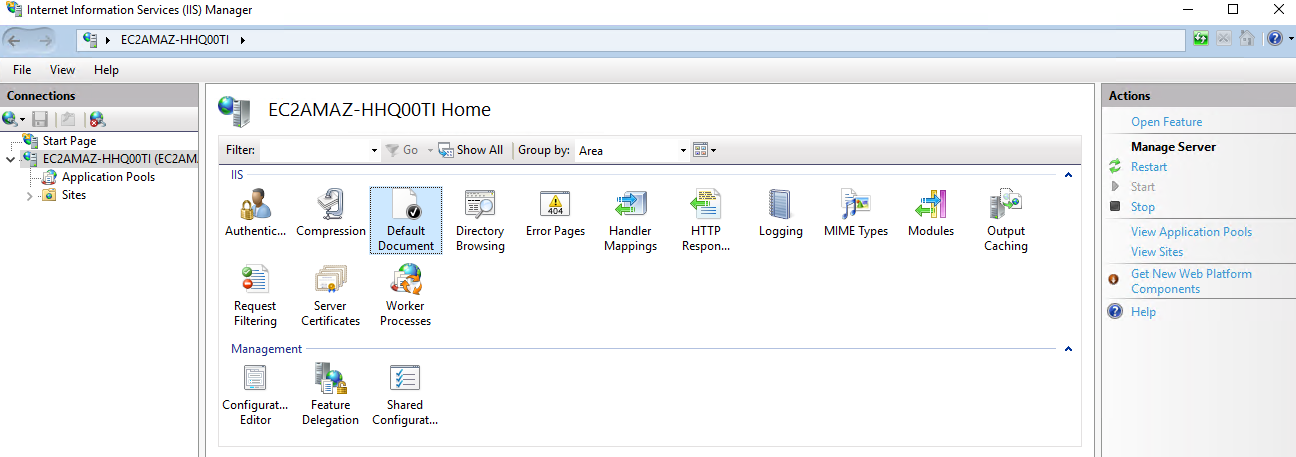Open Directory Browsing feature
The width and height of the screenshot is (1296, 457).
[480, 220]
